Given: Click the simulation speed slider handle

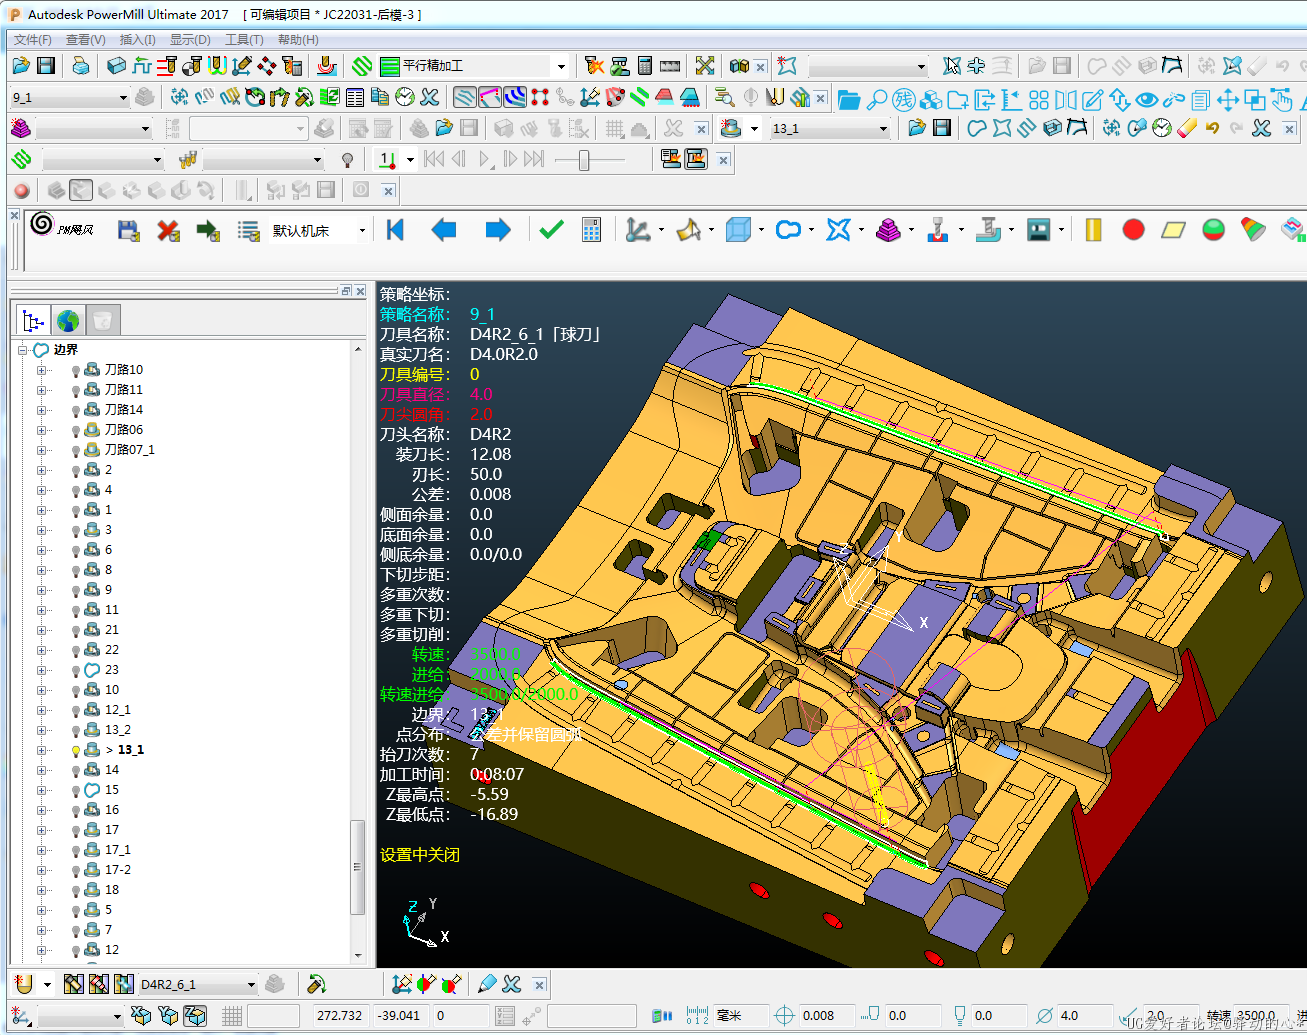Looking at the screenshot, I should click(584, 159).
